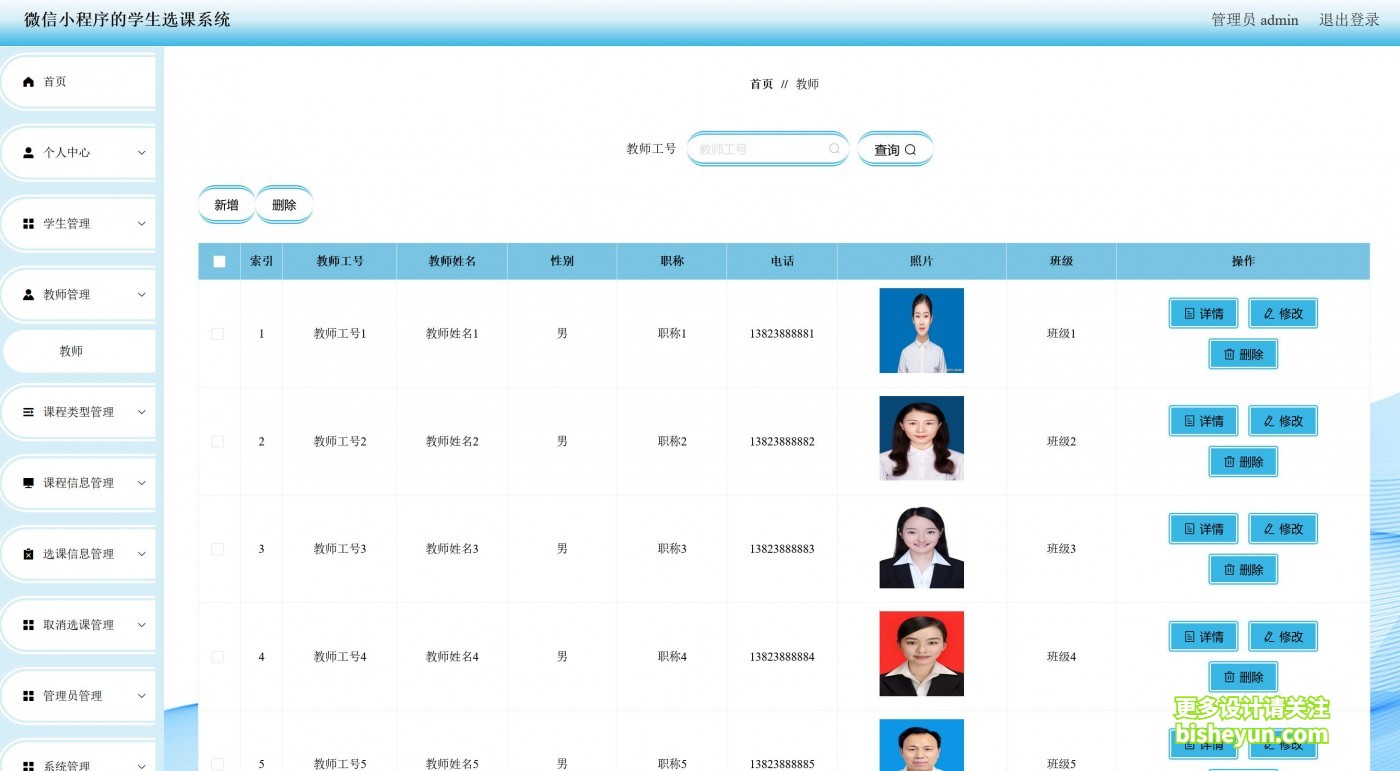Click the grid icon beside 取消选课管理
Viewport: 1400px width, 771px height.
point(28,625)
